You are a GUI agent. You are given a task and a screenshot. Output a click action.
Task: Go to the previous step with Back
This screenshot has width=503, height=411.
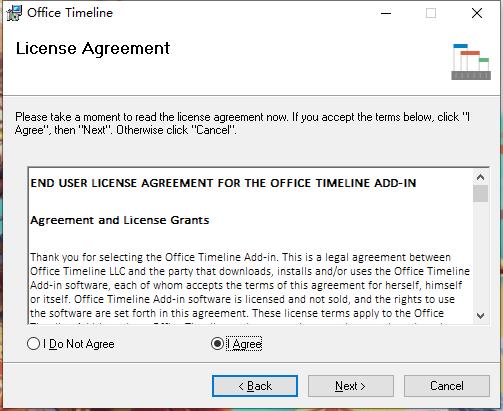pos(255,386)
